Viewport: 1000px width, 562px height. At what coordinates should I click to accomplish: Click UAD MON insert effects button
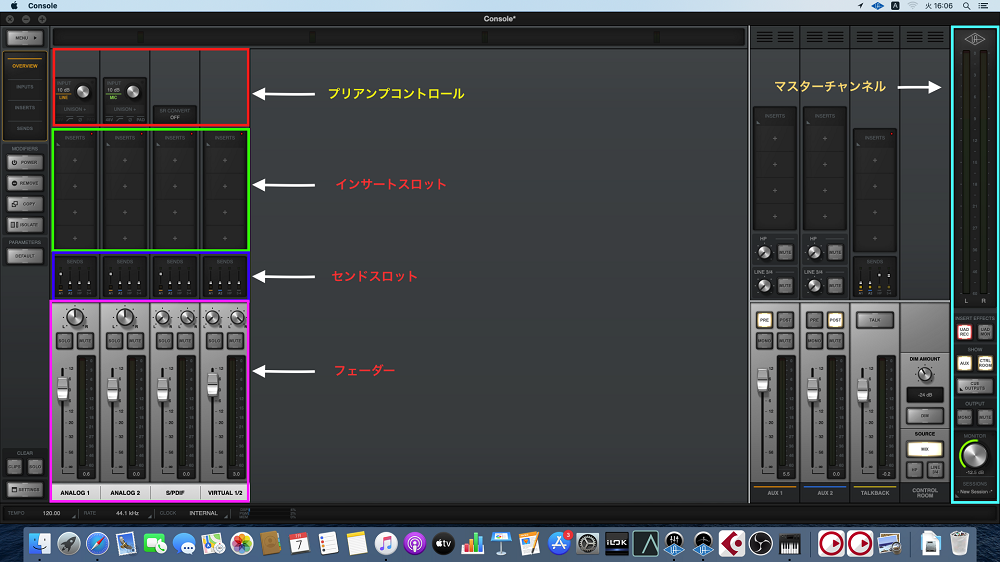[985, 332]
